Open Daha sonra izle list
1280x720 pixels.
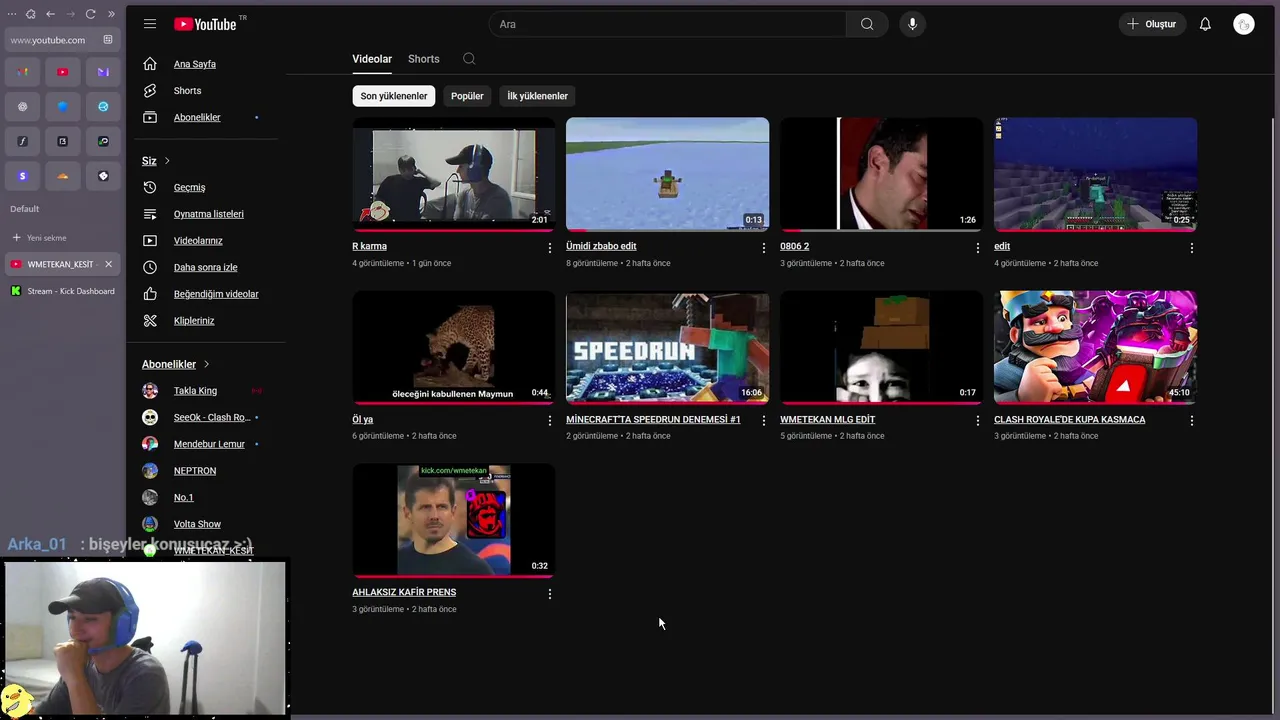point(206,267)
